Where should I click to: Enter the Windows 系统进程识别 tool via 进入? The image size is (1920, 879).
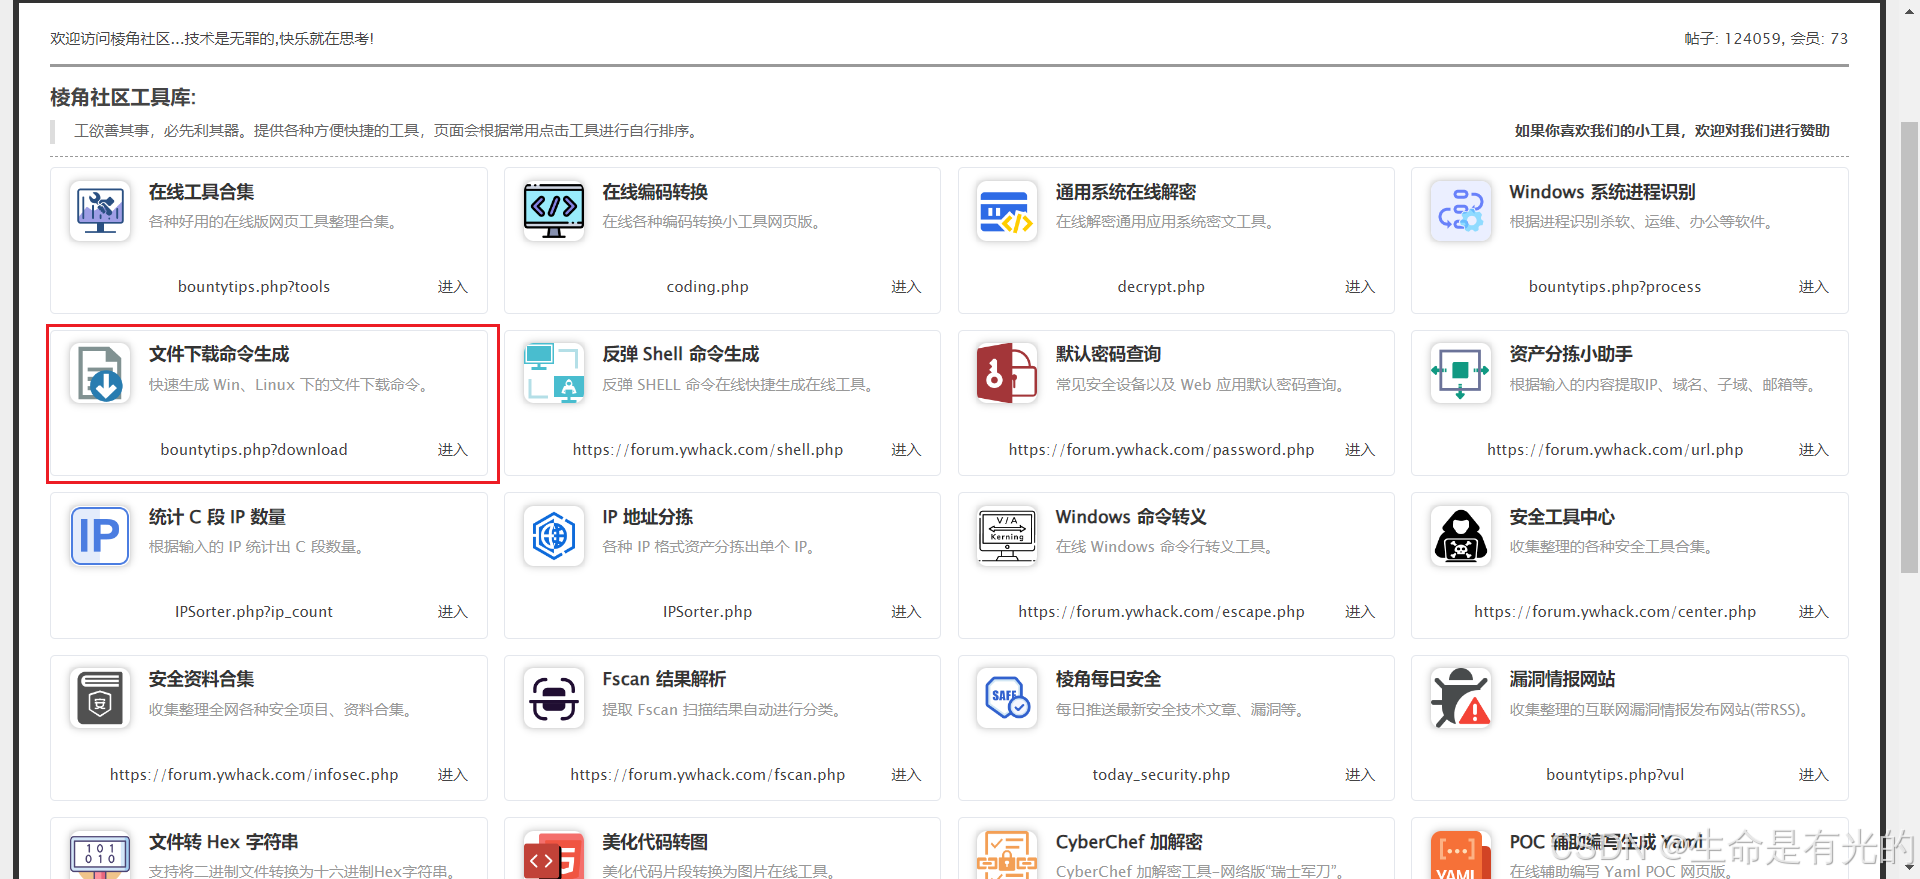pyautogui.click(x=1813, y=287)
